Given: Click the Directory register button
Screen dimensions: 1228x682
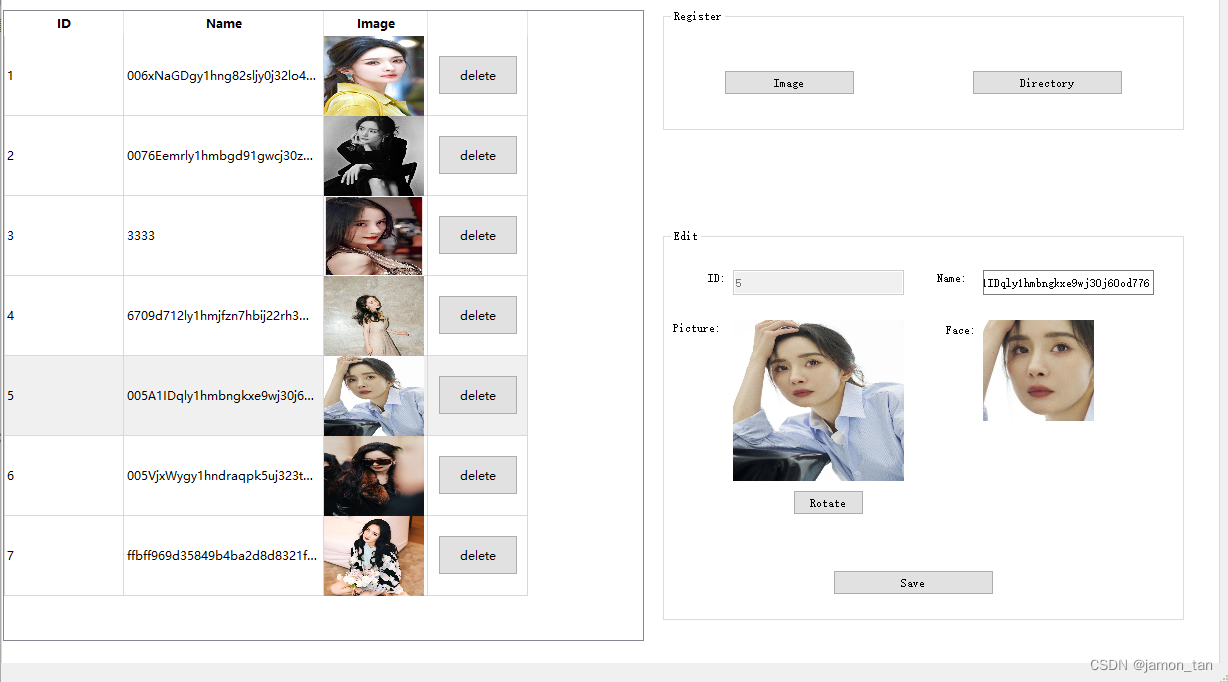Looking at the screenshot, I should pos(1047,83).
